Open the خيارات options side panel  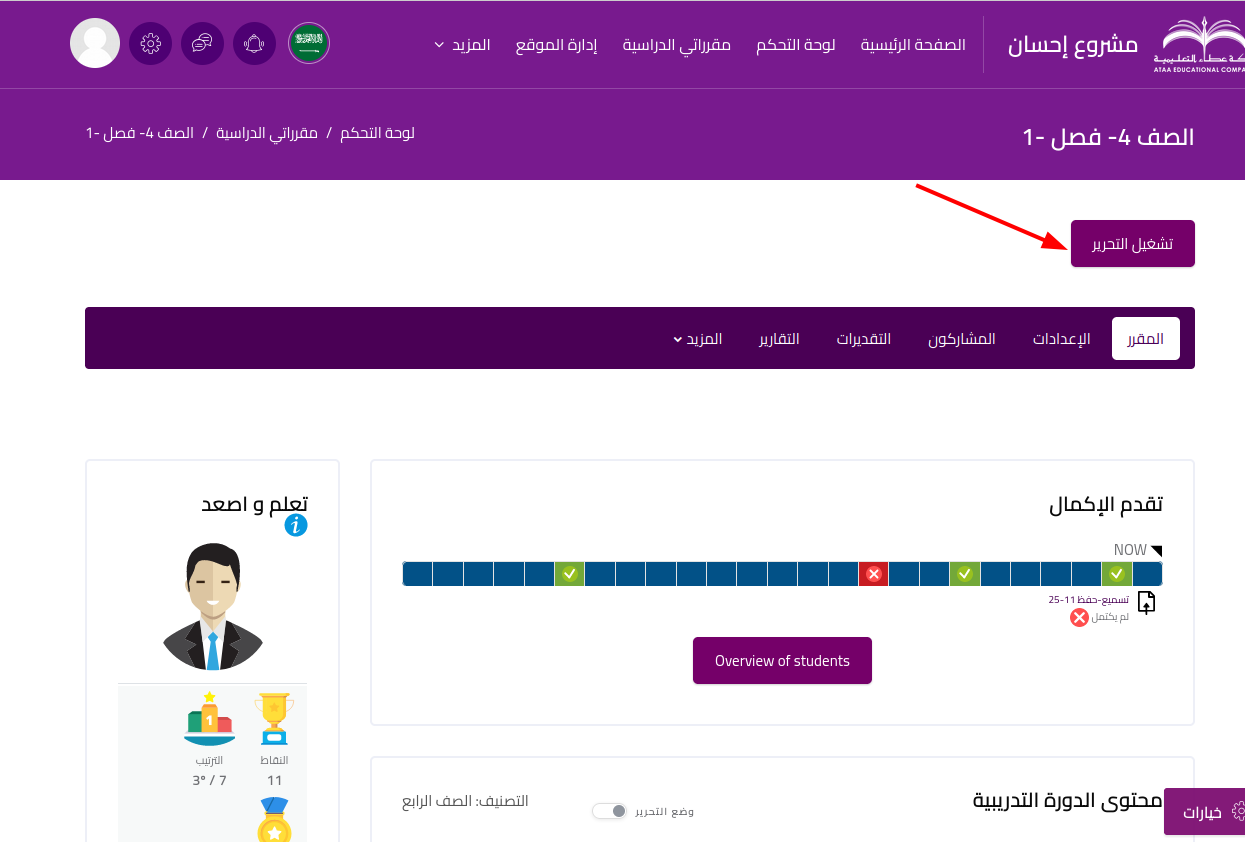coord(1205,812)
